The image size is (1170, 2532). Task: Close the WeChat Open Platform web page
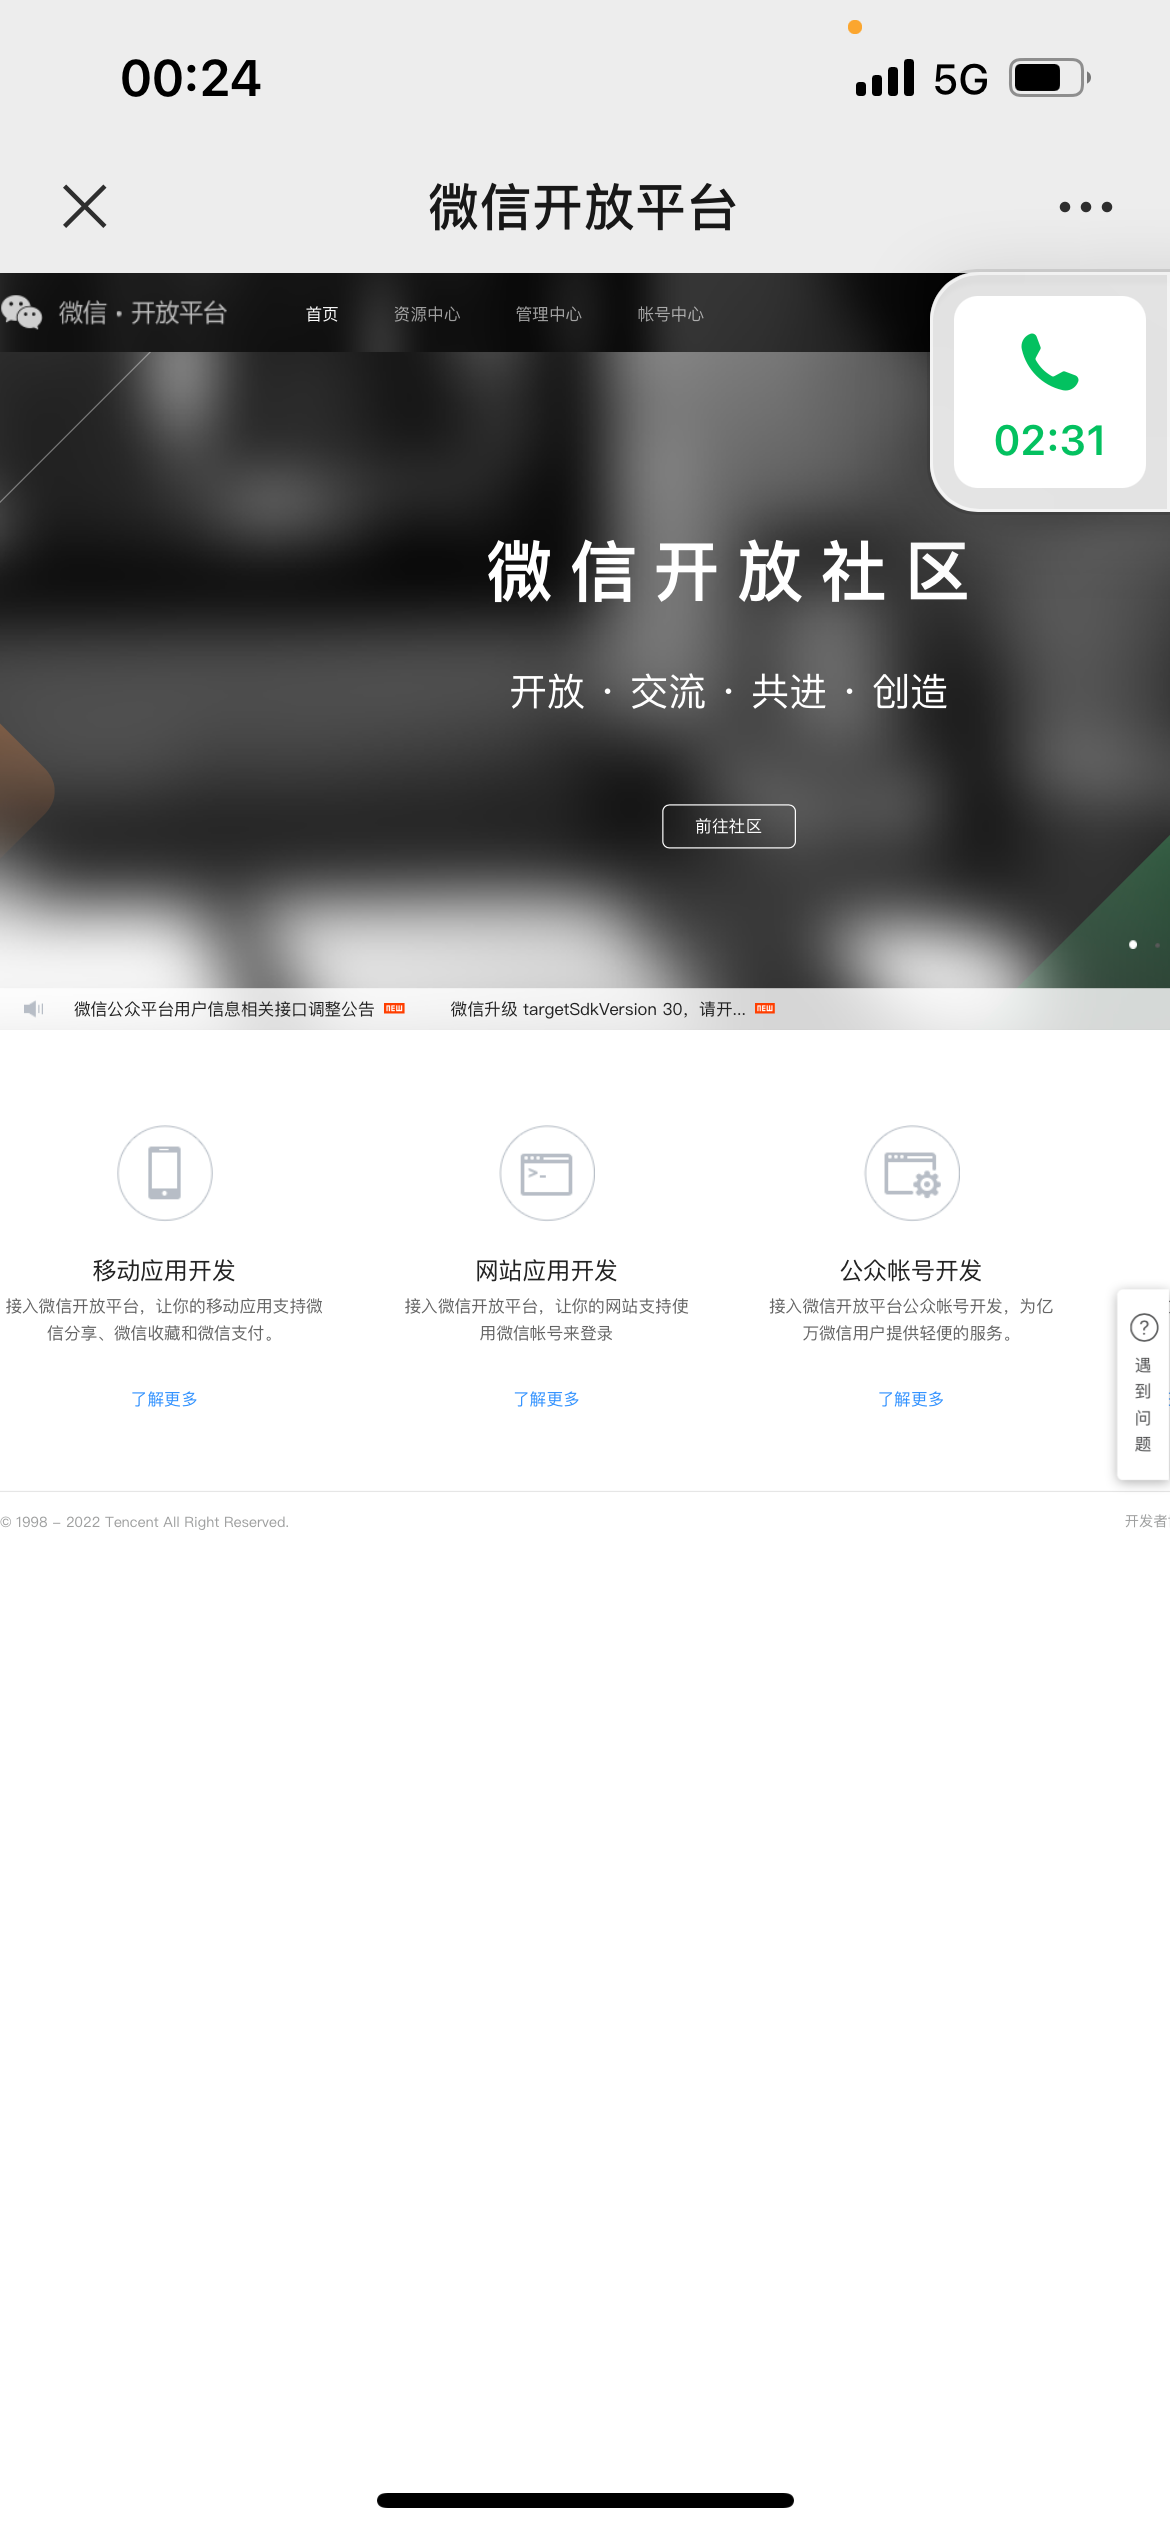[85, 207]
